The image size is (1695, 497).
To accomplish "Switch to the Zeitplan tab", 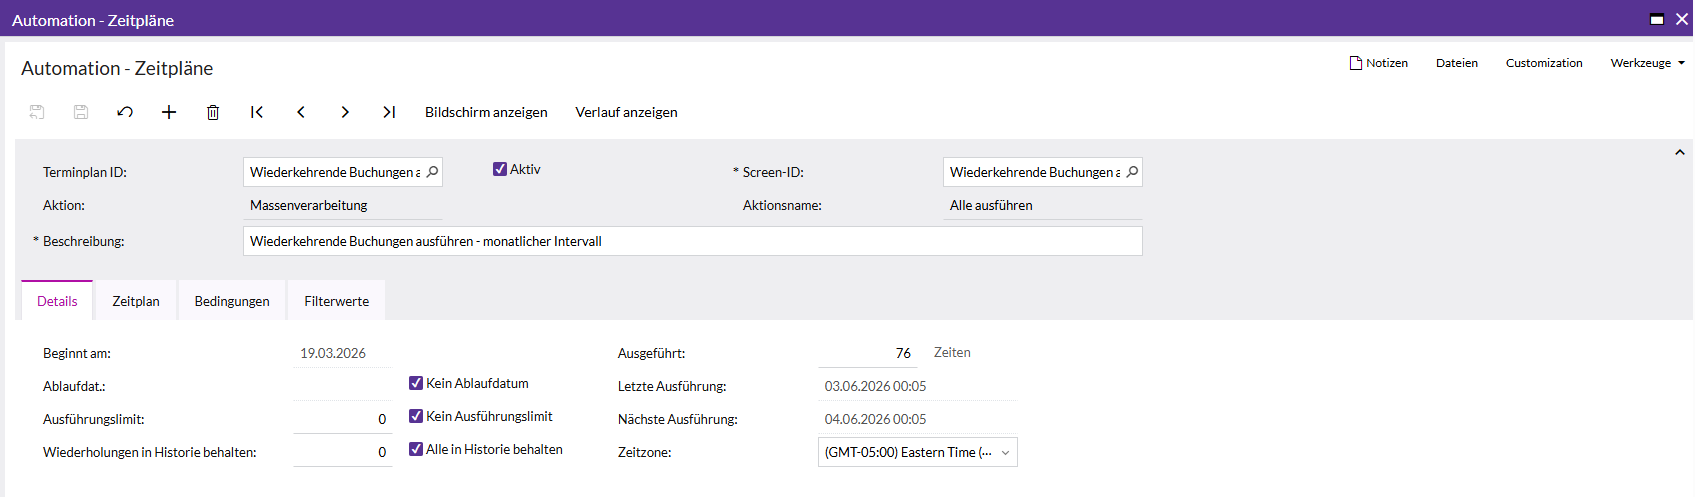I will point(136,301).
